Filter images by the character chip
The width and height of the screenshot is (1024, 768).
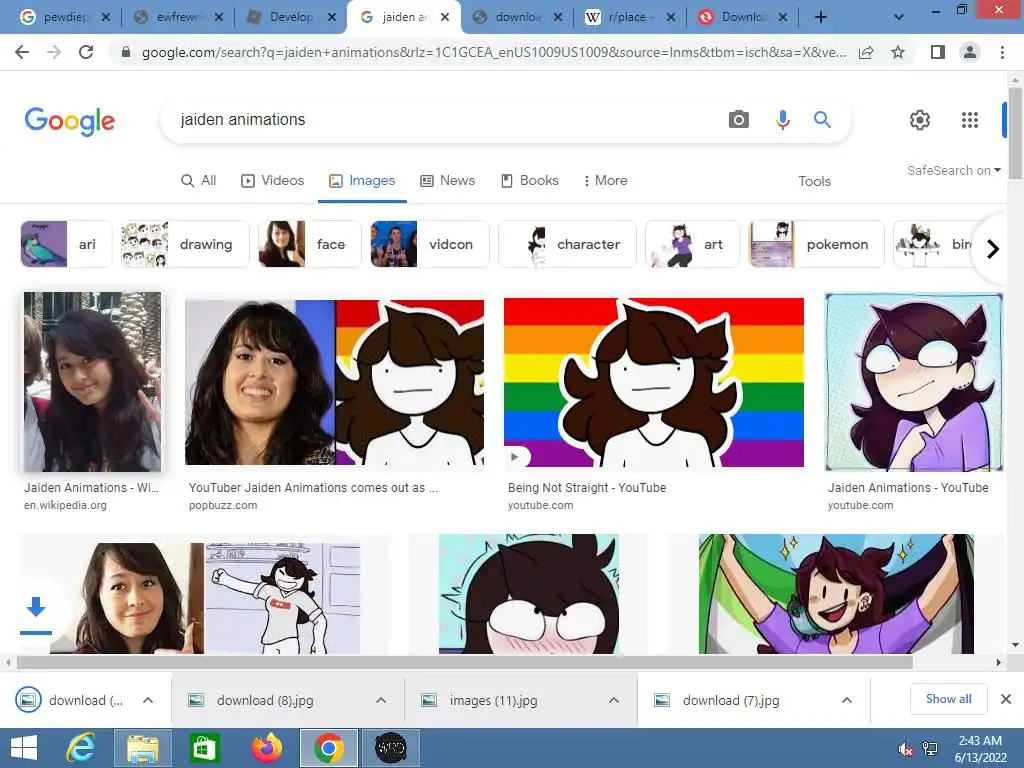coord(567,244)
